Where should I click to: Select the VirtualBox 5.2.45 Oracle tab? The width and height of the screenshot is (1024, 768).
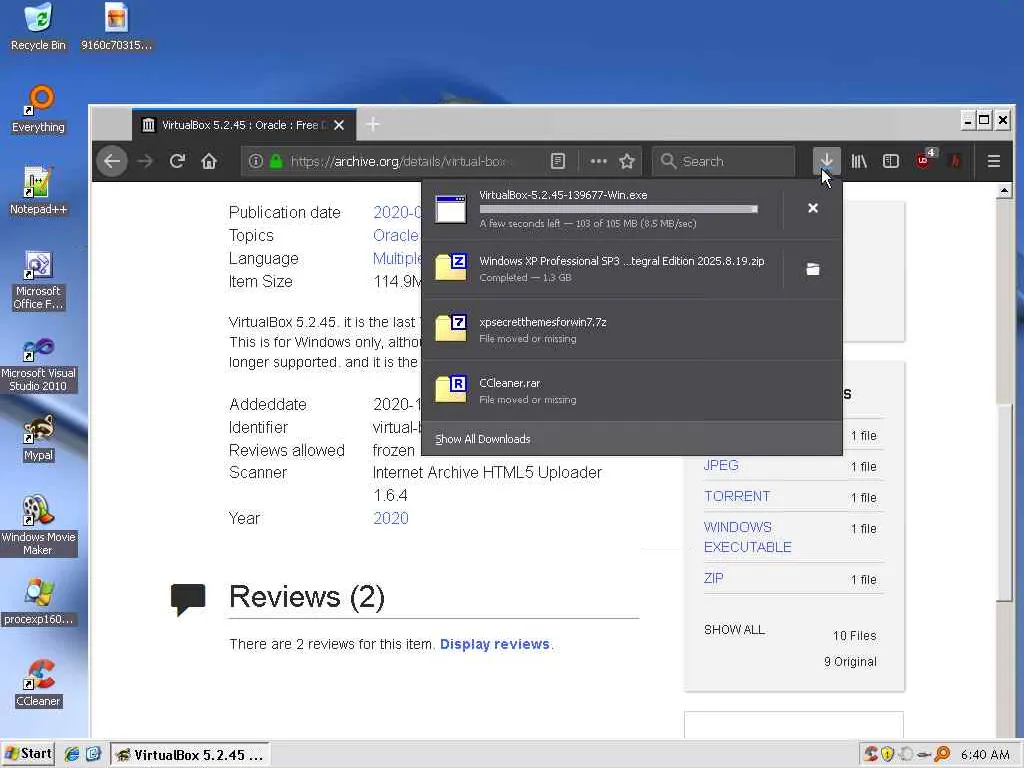click(x=244, y=125)
